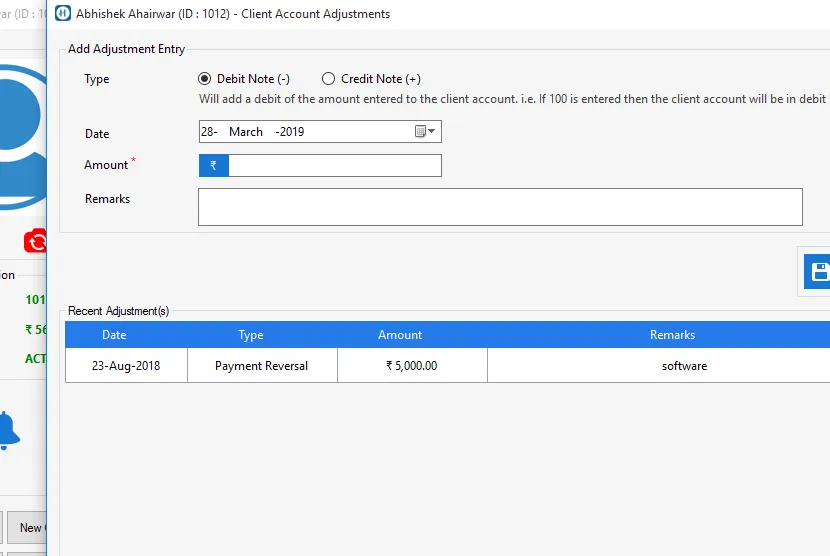Click the blue floppy disk save icon
Viewport: 830px width, 556px height.
819,272
